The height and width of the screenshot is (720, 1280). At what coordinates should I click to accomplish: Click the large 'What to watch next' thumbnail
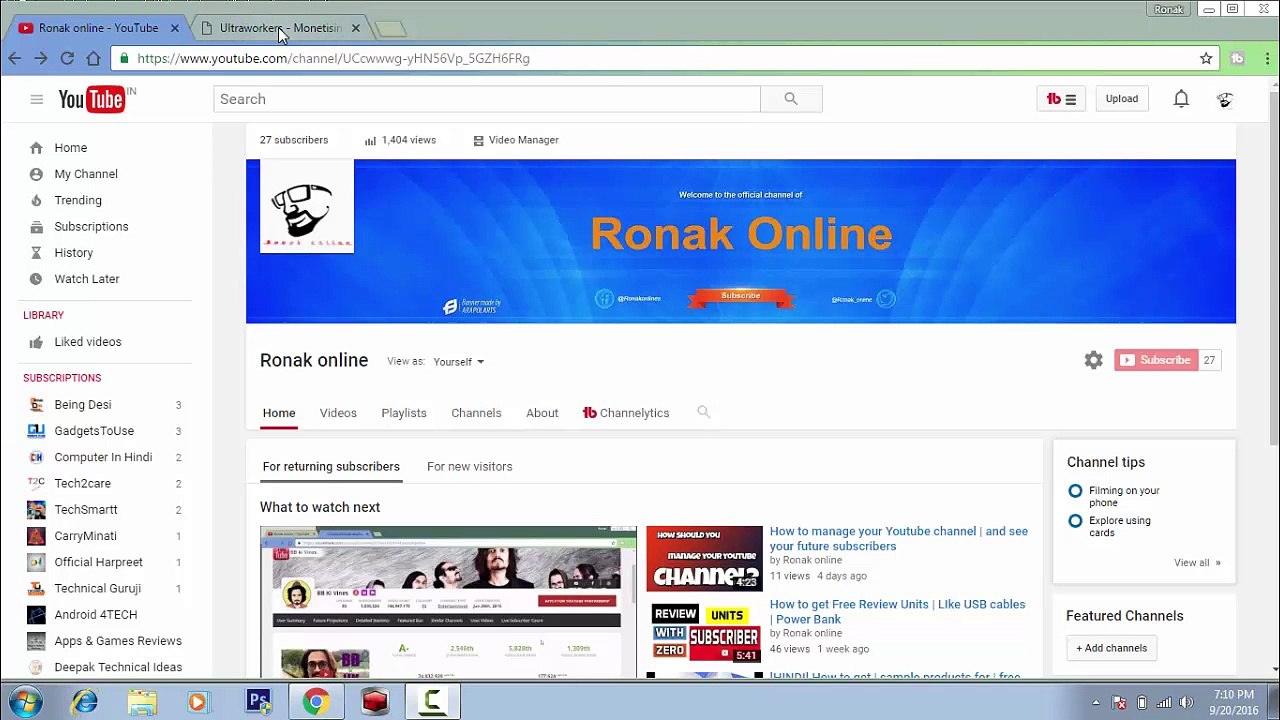[448, 602]
